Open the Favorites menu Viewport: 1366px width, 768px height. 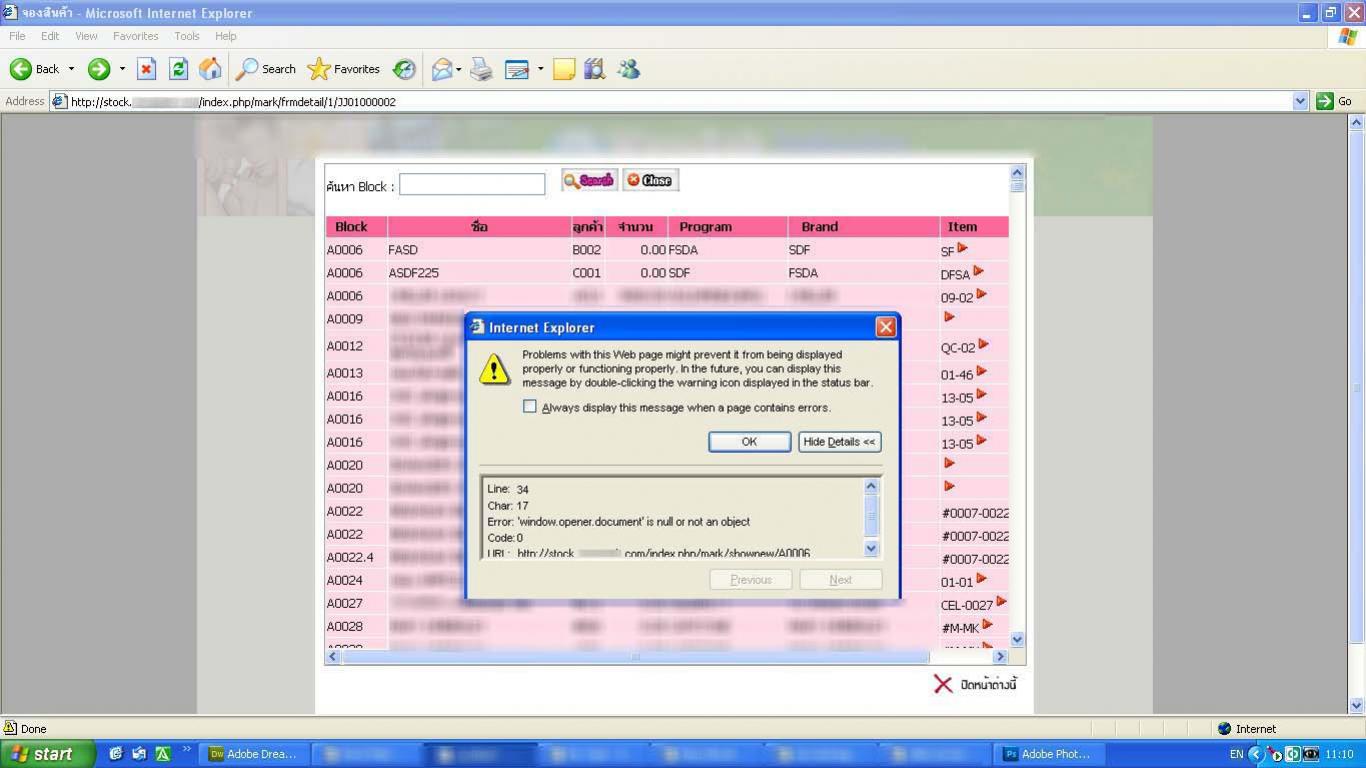pos(136,36)
